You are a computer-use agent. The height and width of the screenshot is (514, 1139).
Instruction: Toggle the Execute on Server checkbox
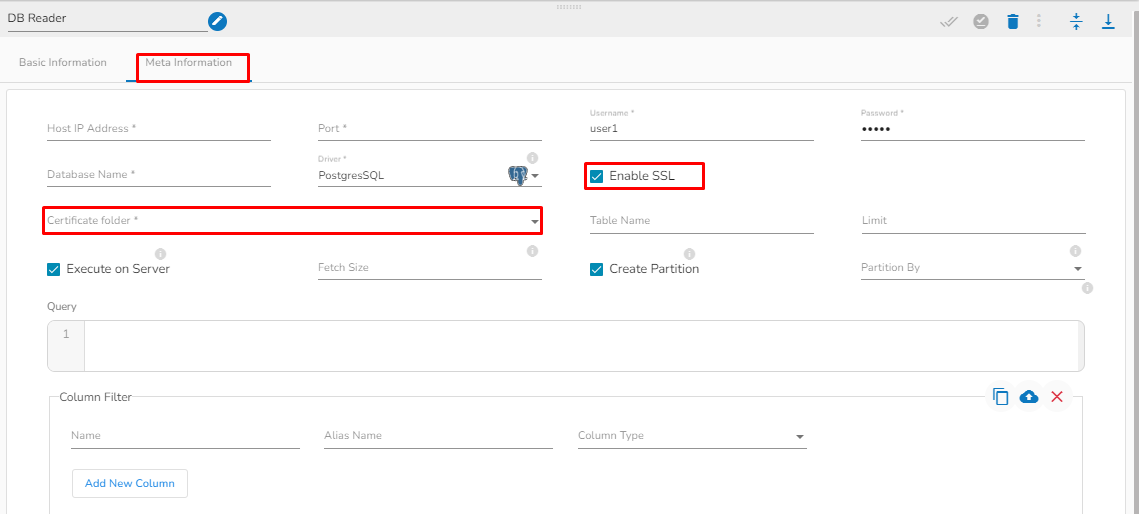[54, 269]
